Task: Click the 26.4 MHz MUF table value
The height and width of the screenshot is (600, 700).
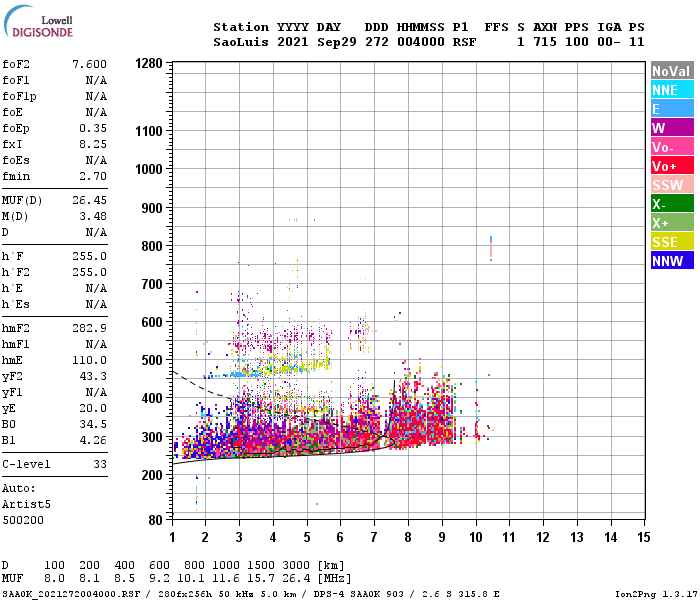Action: click(x=296, y=579)
